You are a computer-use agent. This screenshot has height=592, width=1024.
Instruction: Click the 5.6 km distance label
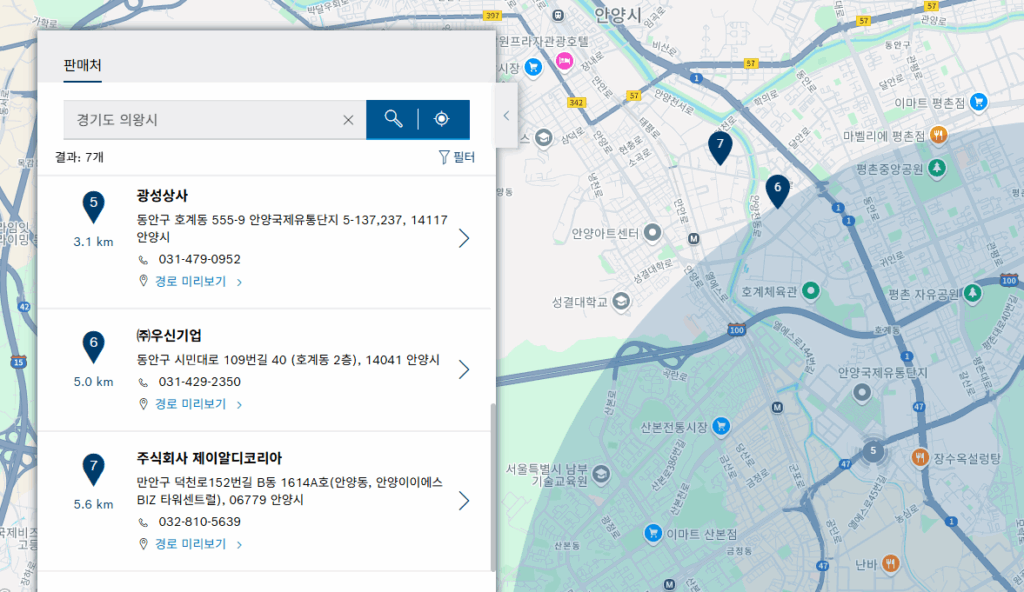[x=93, y=504]
